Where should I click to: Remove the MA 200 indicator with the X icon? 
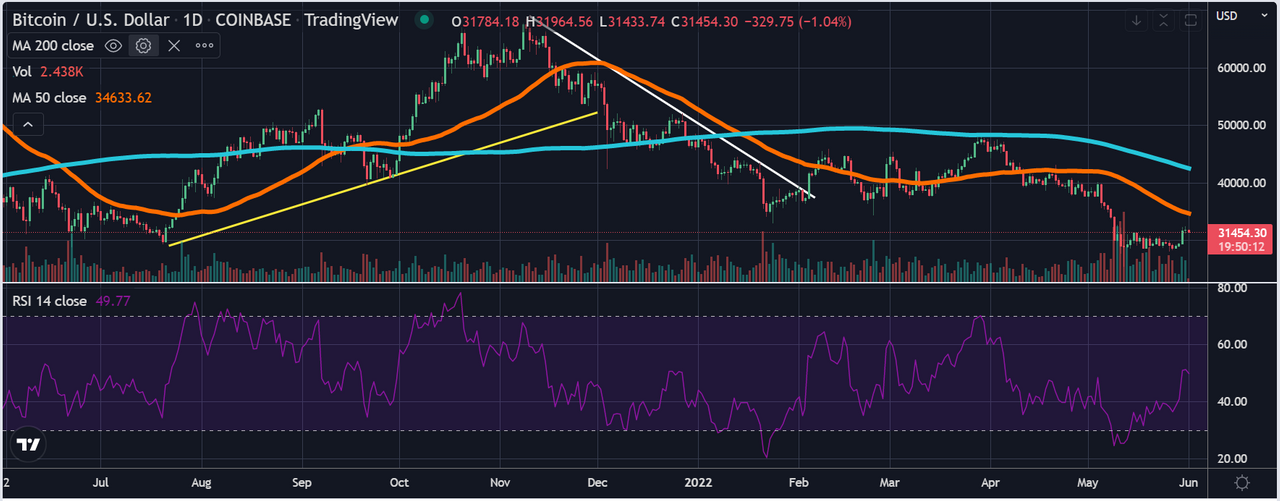click(x=174, y=46)
